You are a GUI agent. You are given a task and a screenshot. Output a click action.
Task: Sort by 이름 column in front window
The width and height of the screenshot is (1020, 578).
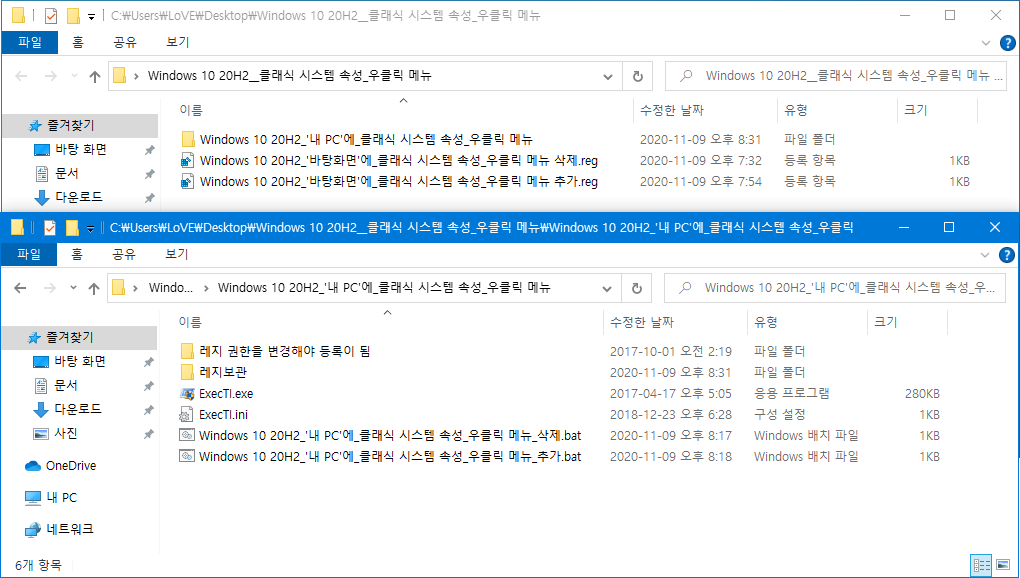(x=190, y=322)
